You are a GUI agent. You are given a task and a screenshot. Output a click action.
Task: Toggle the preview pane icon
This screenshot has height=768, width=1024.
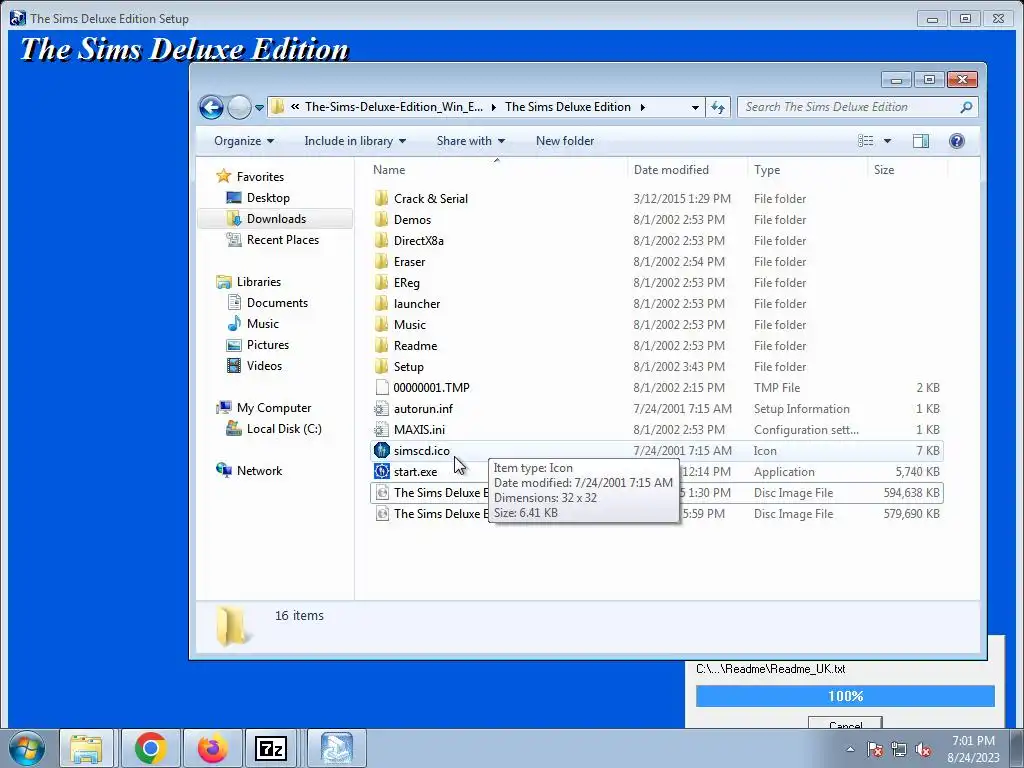point(921,141)
